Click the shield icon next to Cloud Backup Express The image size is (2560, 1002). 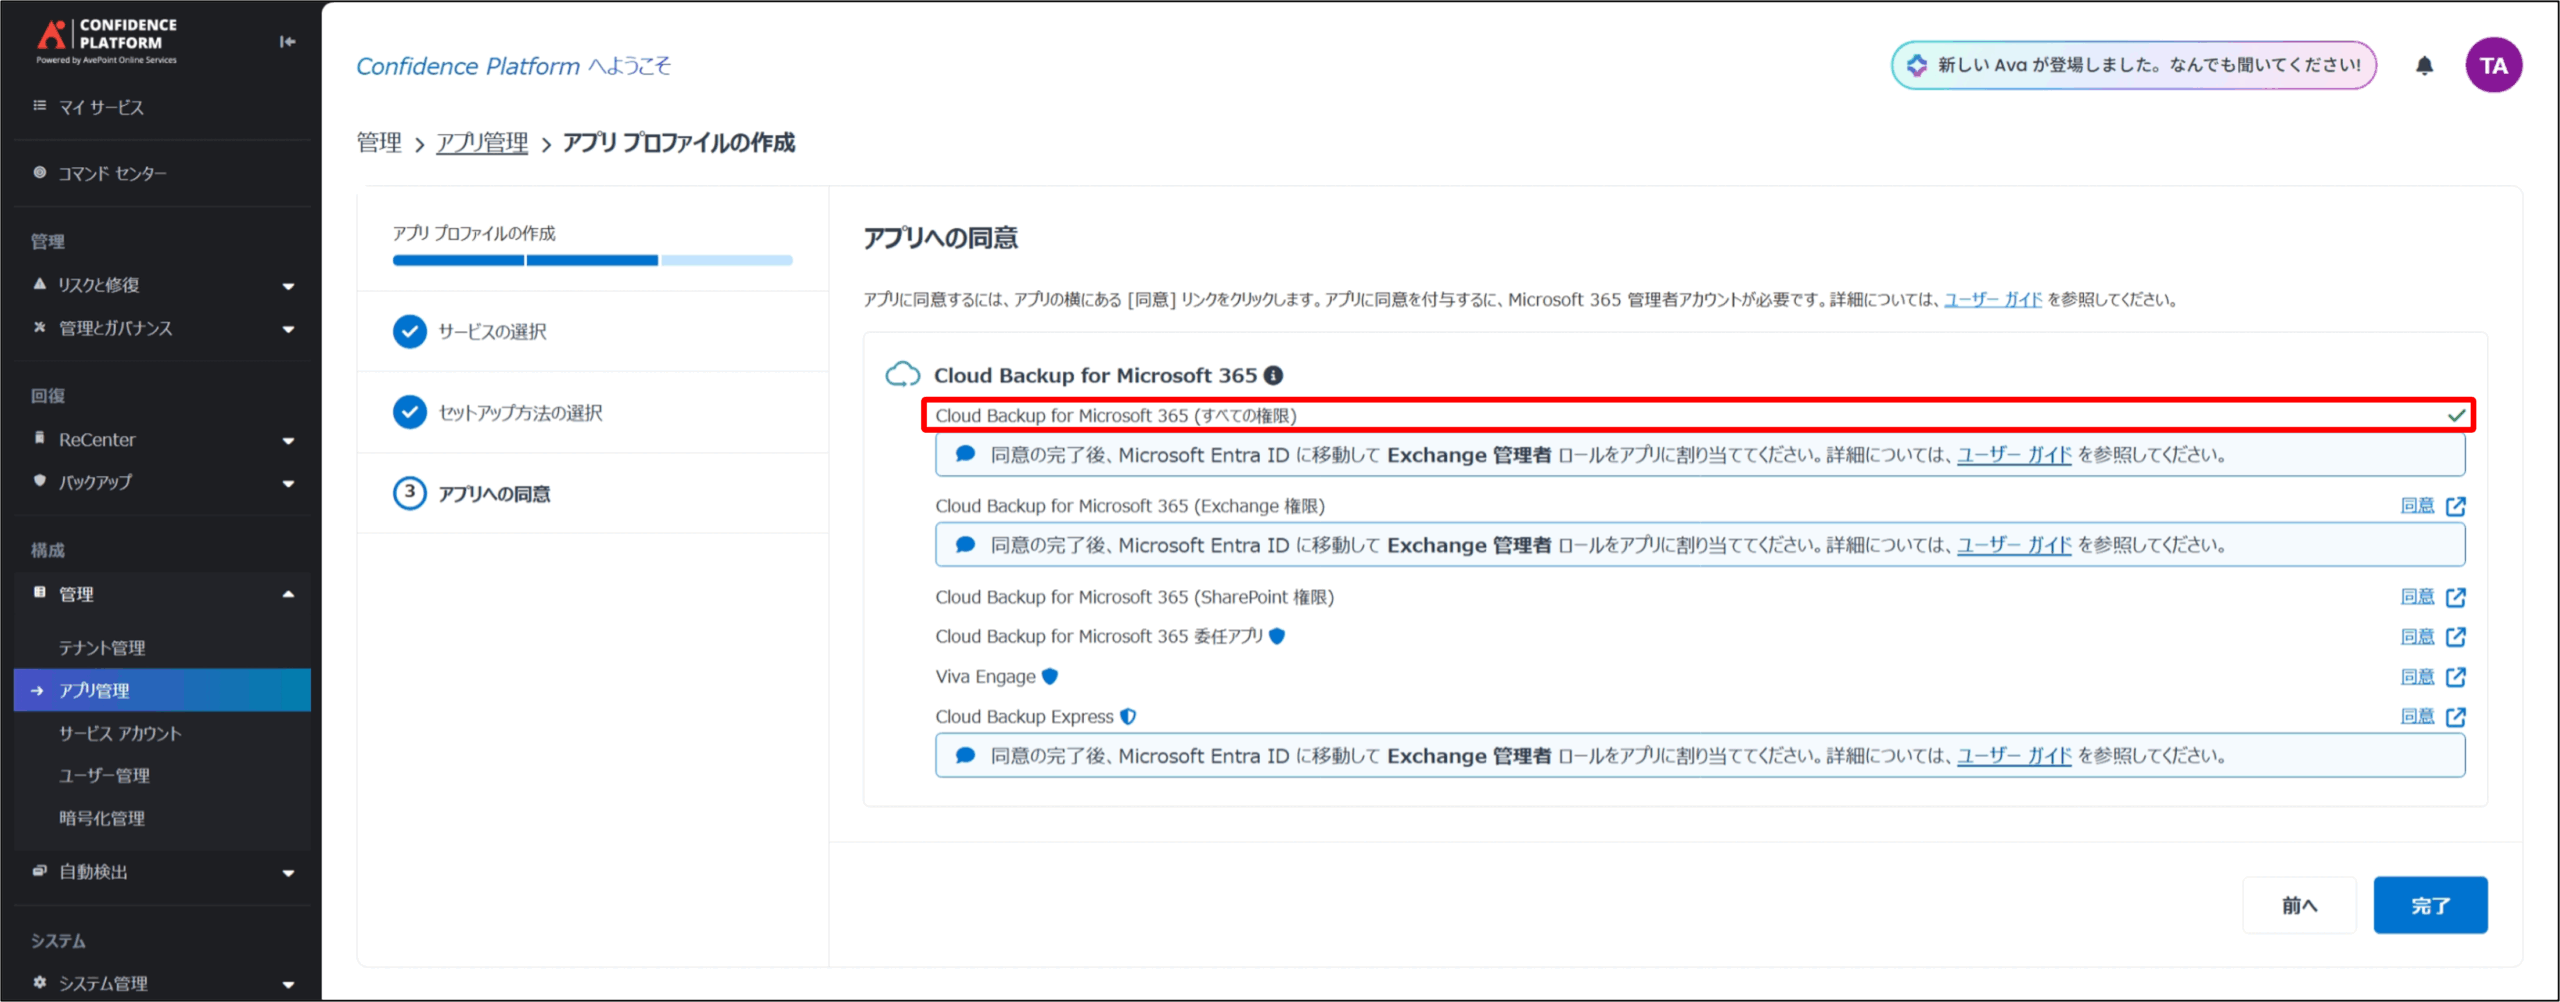(x=1128, y=717)
